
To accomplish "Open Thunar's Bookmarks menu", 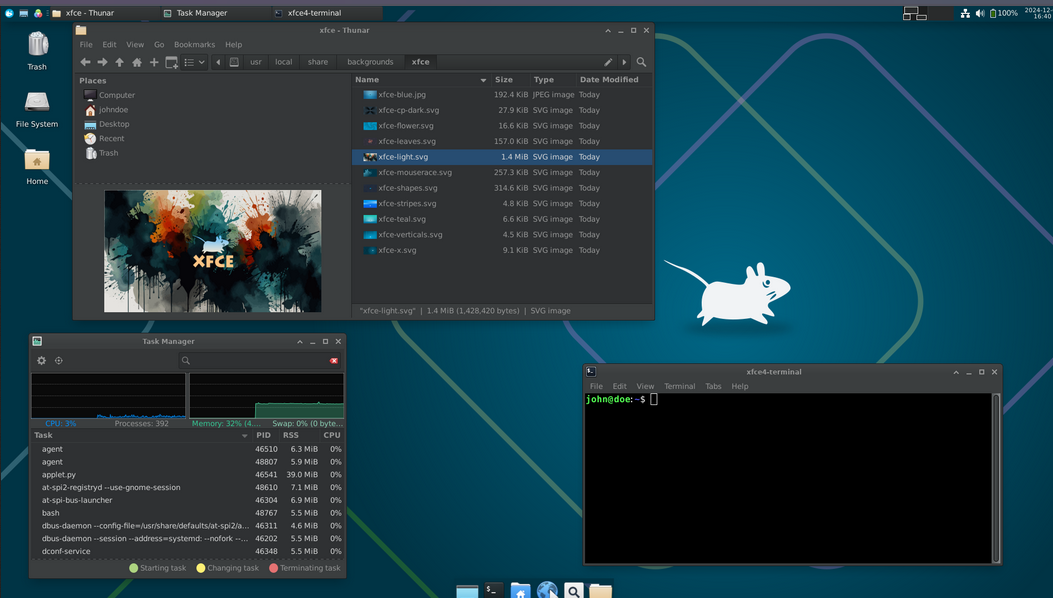I will (195, 45).
